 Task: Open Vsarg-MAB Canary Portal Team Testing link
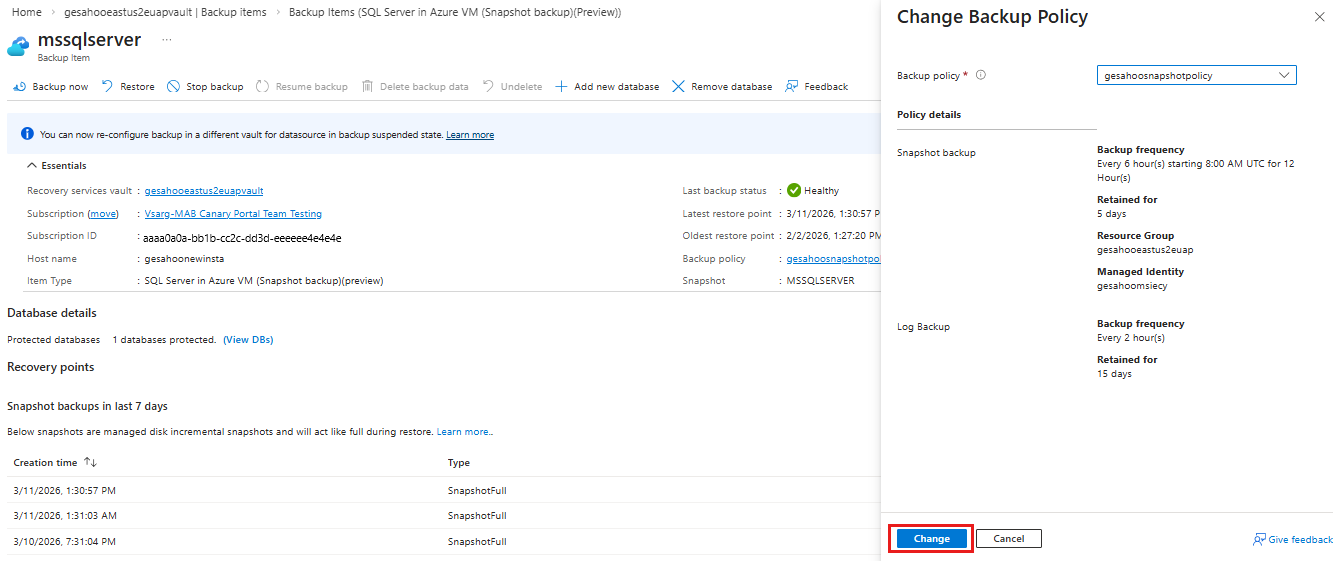click(233, 214)
